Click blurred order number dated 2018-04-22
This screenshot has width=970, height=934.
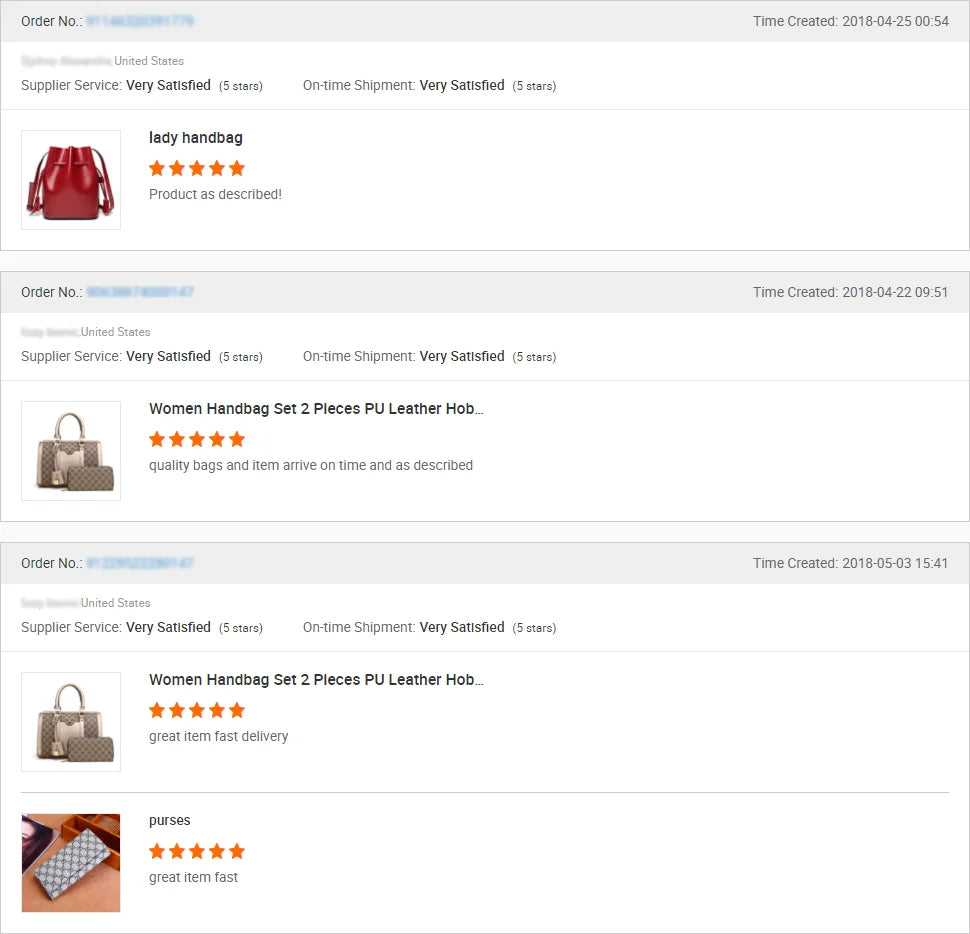point(140,292)
